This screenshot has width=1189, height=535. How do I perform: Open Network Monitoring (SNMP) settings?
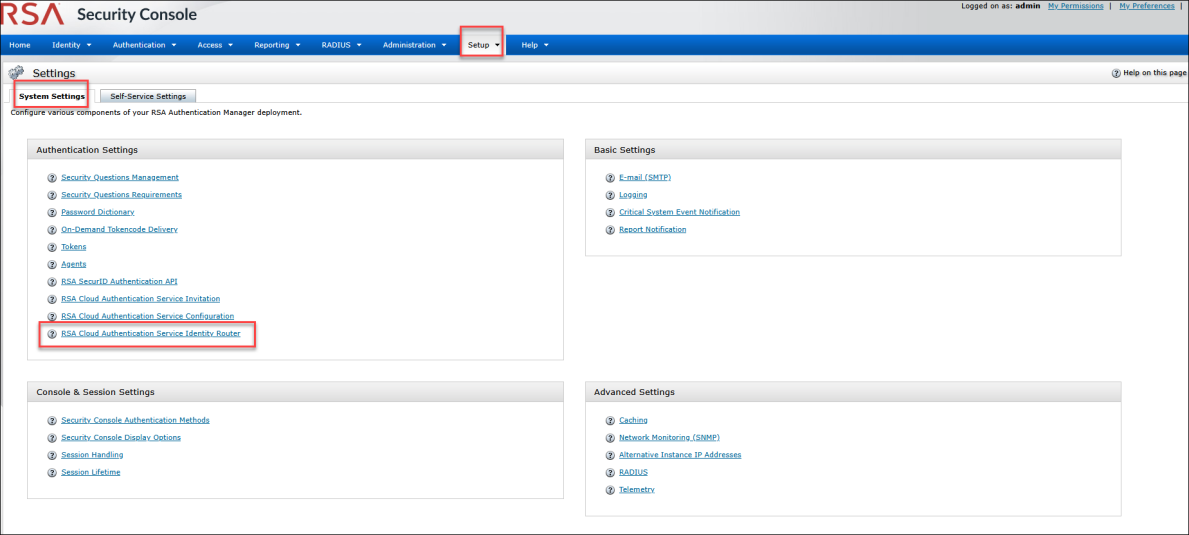(x=669, y=438)
